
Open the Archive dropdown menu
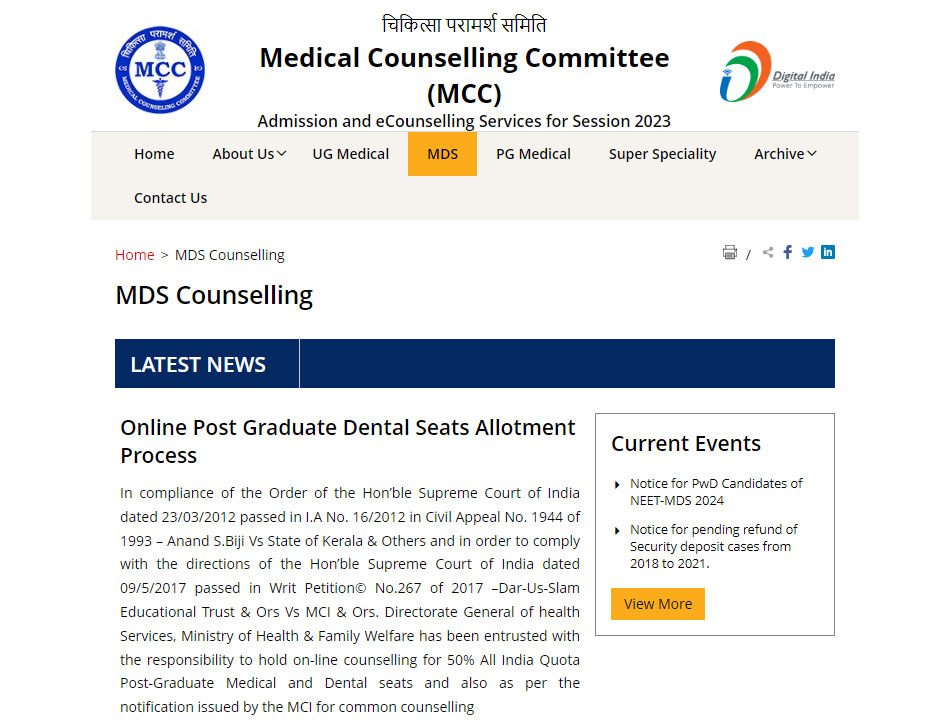(x=780, y=153)
